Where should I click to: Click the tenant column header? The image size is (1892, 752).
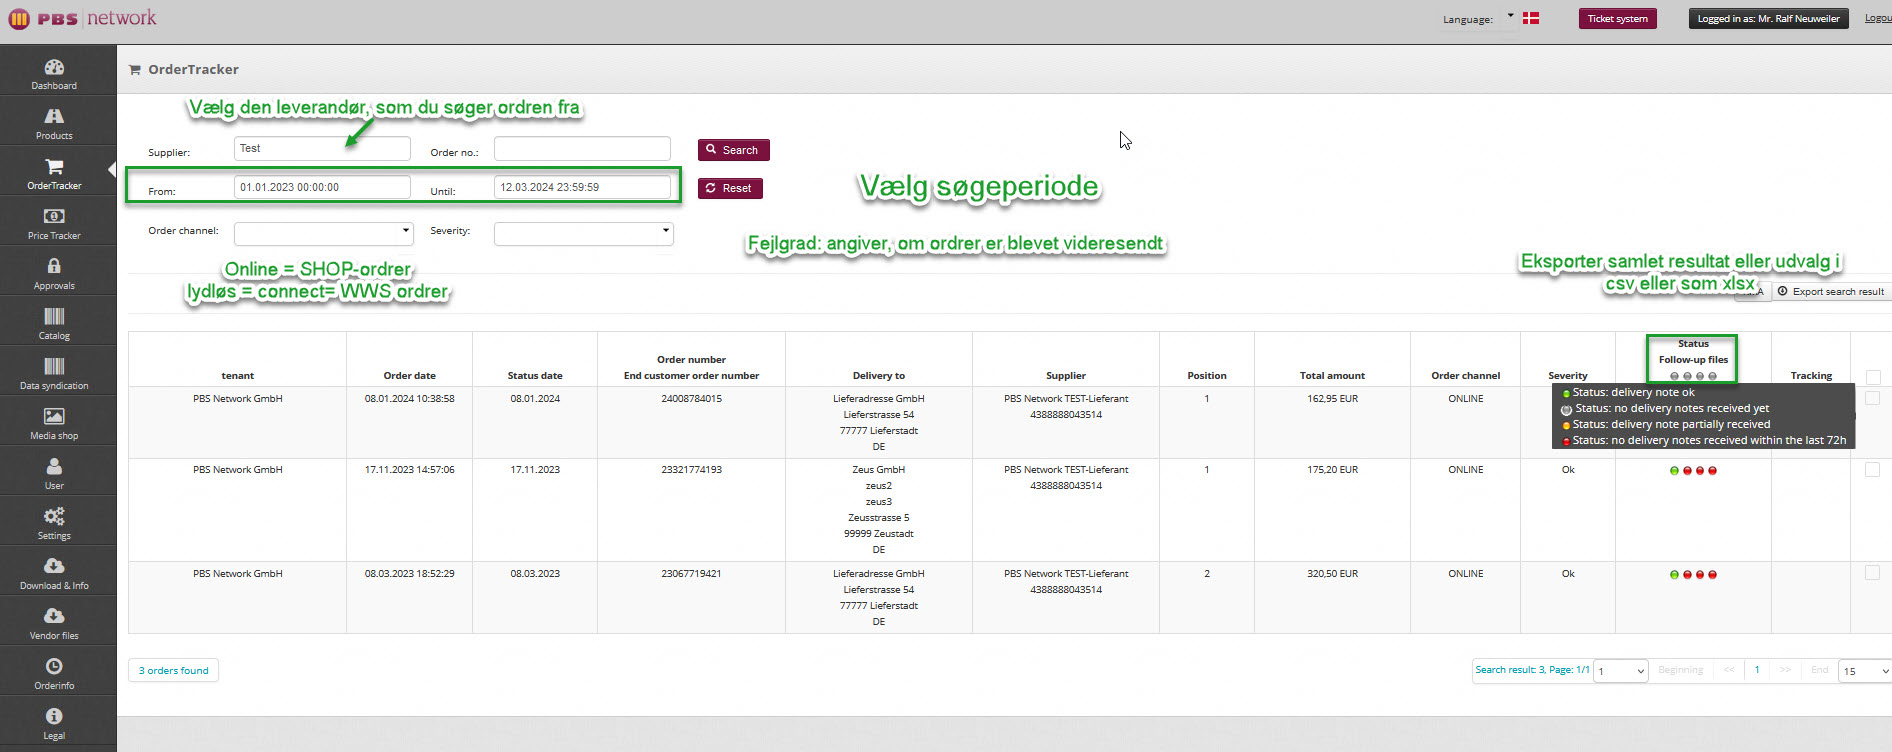[x=238, y=376]
